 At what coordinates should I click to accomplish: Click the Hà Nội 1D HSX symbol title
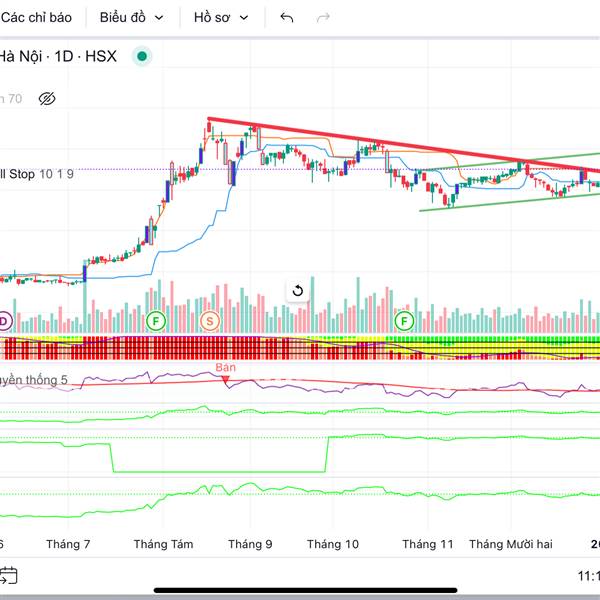[x=57, y=57]
